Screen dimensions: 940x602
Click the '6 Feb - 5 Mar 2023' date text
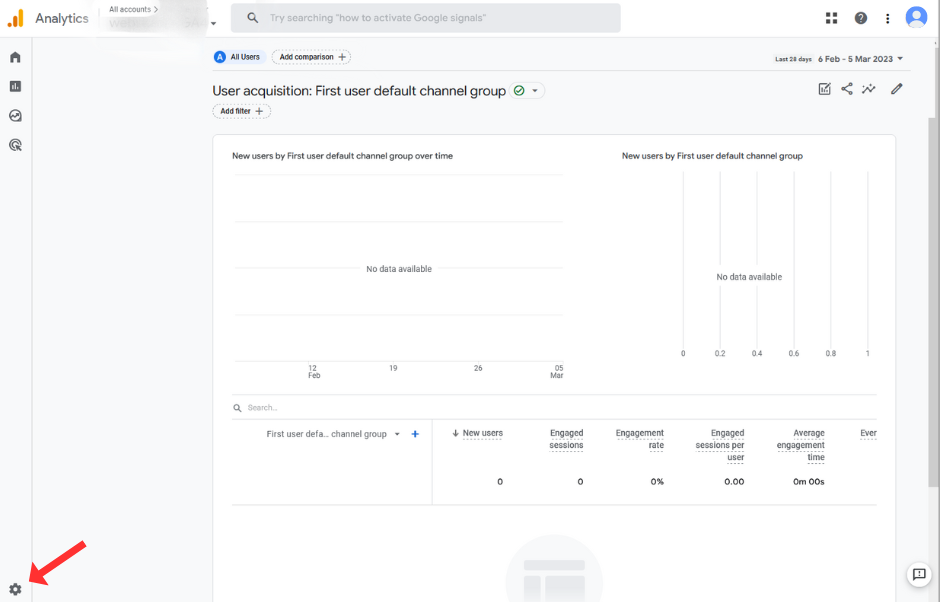click(855, 59)
